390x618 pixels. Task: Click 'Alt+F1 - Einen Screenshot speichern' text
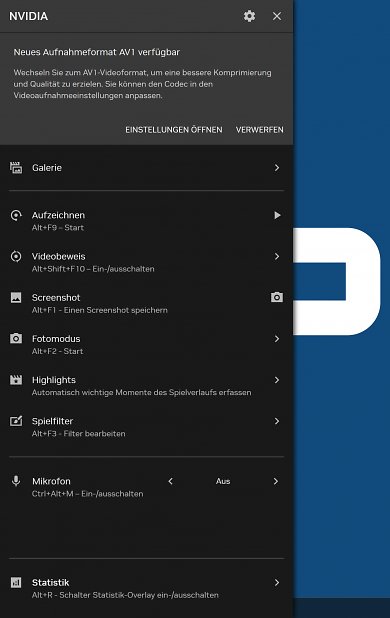tap(100, 310)
